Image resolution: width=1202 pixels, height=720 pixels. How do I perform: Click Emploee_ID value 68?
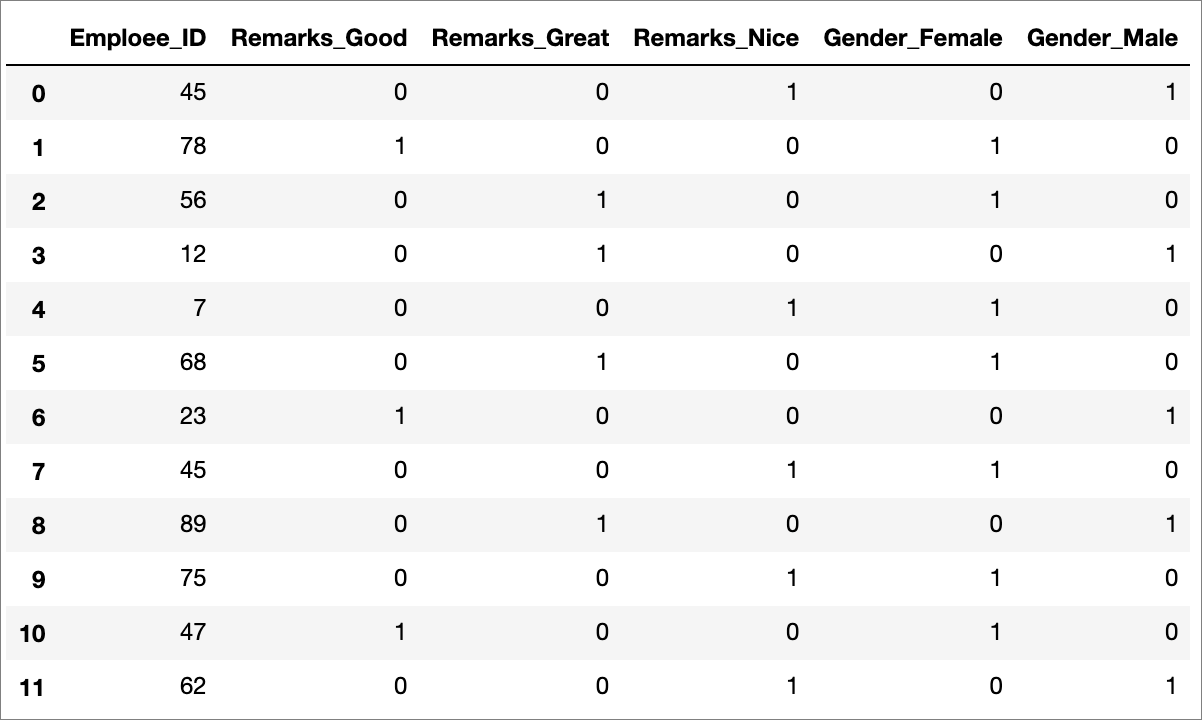tap(193, 362)
